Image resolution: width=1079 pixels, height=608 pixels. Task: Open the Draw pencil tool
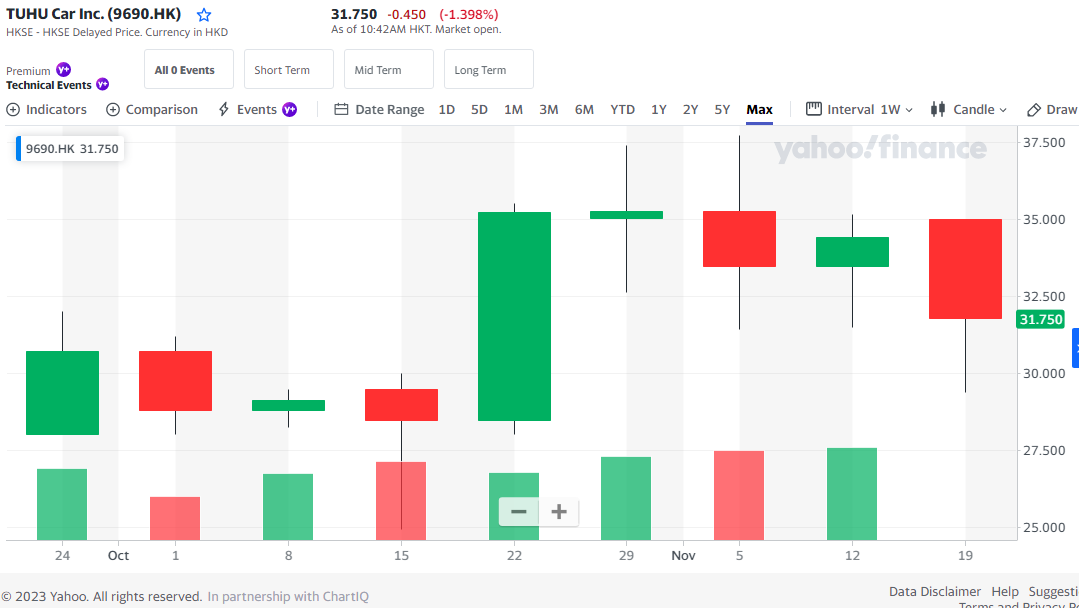(x=1051, y=109)
